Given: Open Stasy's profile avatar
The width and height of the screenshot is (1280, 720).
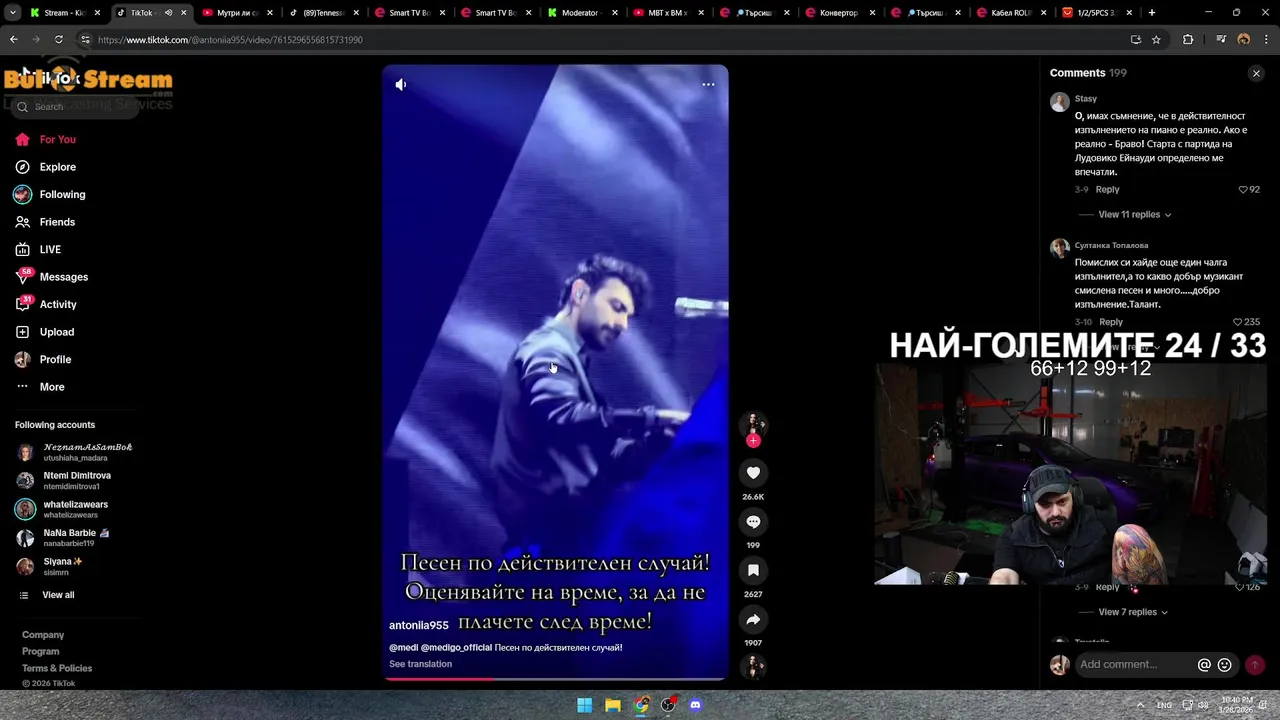Looking at the screenshot, I should click(1060, 102).
